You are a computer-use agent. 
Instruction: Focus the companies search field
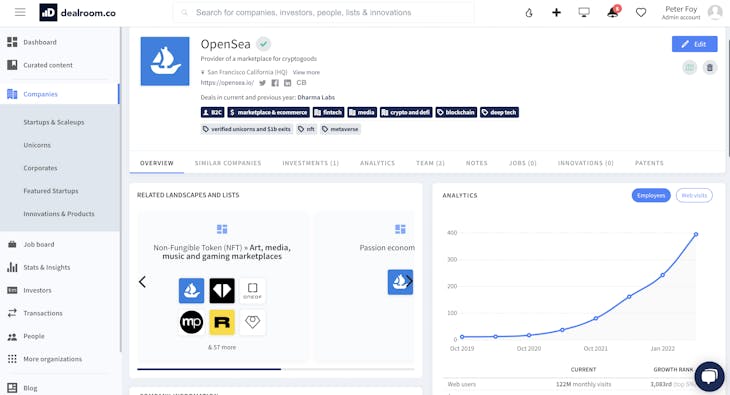(x=324, y=13)
